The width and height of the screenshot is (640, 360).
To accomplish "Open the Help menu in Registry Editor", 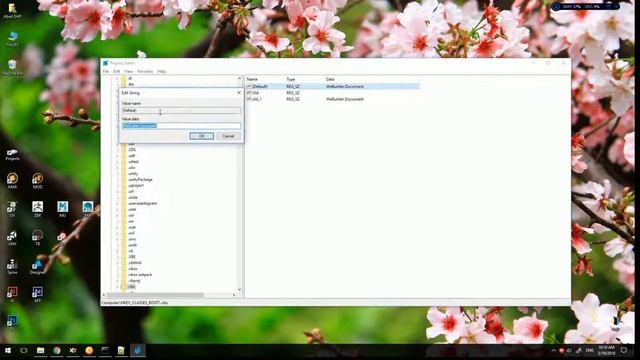I will click(x=162, y=71).
